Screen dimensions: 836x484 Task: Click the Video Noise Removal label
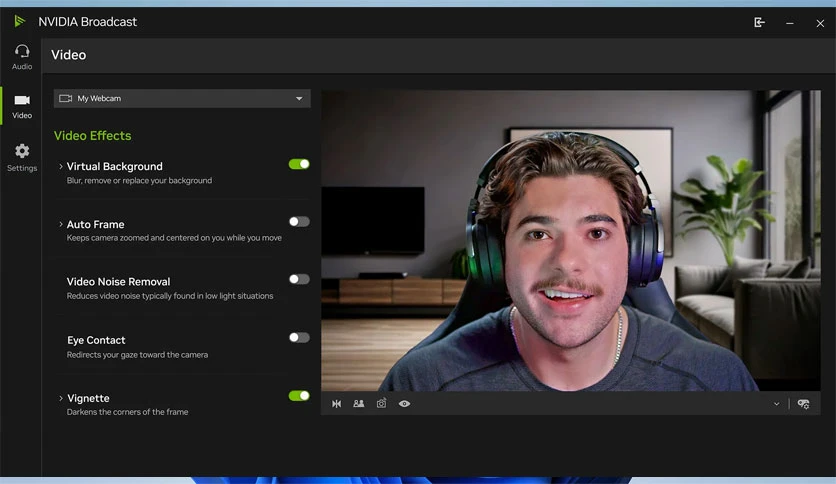coord(118,281)
